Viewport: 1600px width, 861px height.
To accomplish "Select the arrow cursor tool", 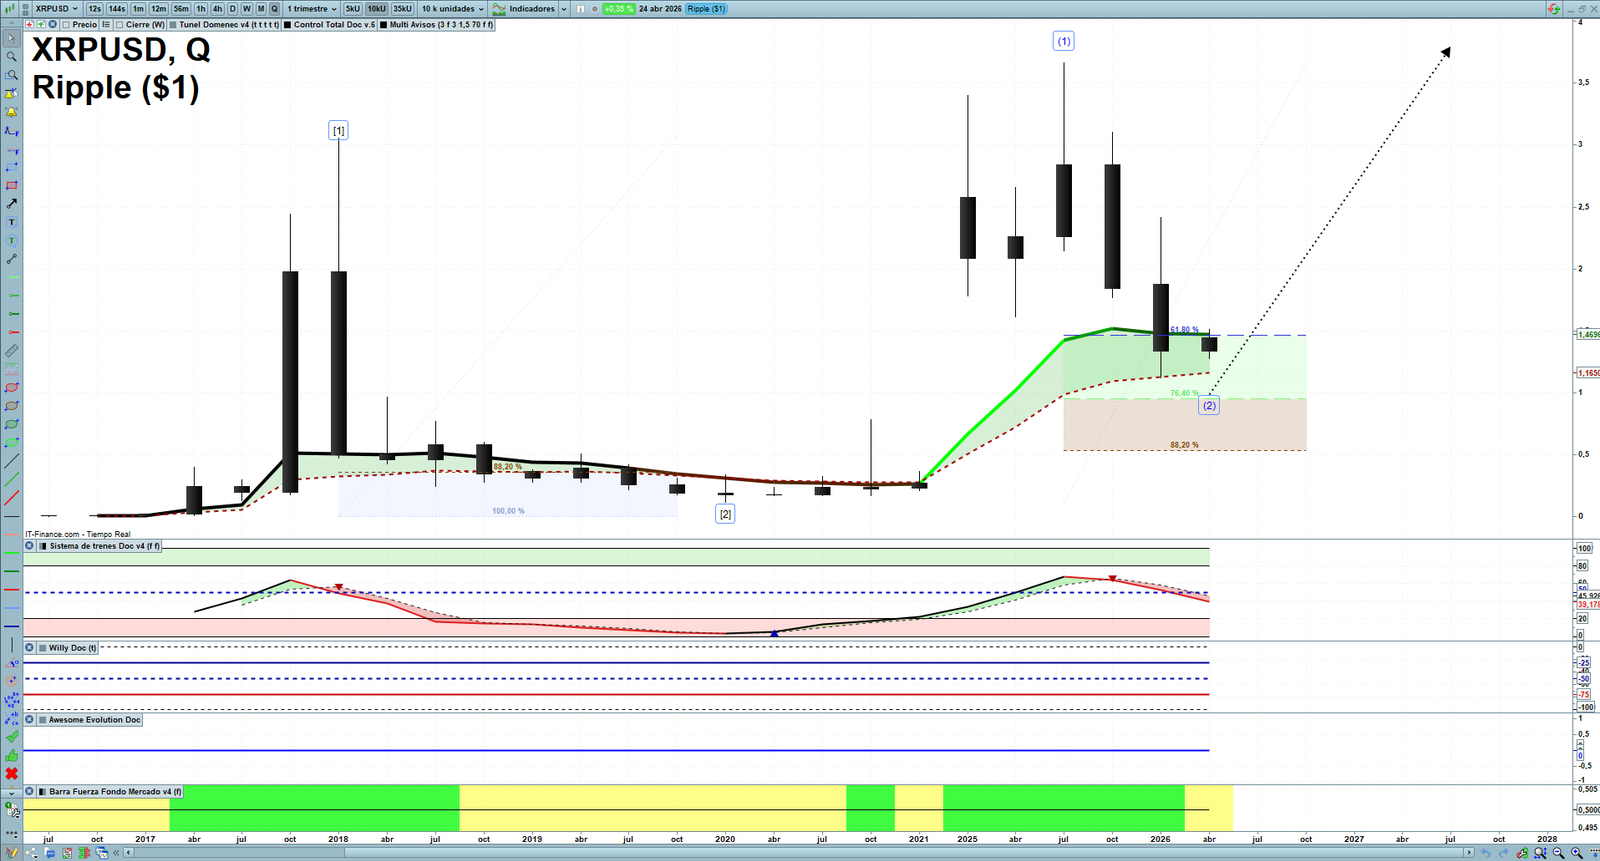I will pos(11,38).
